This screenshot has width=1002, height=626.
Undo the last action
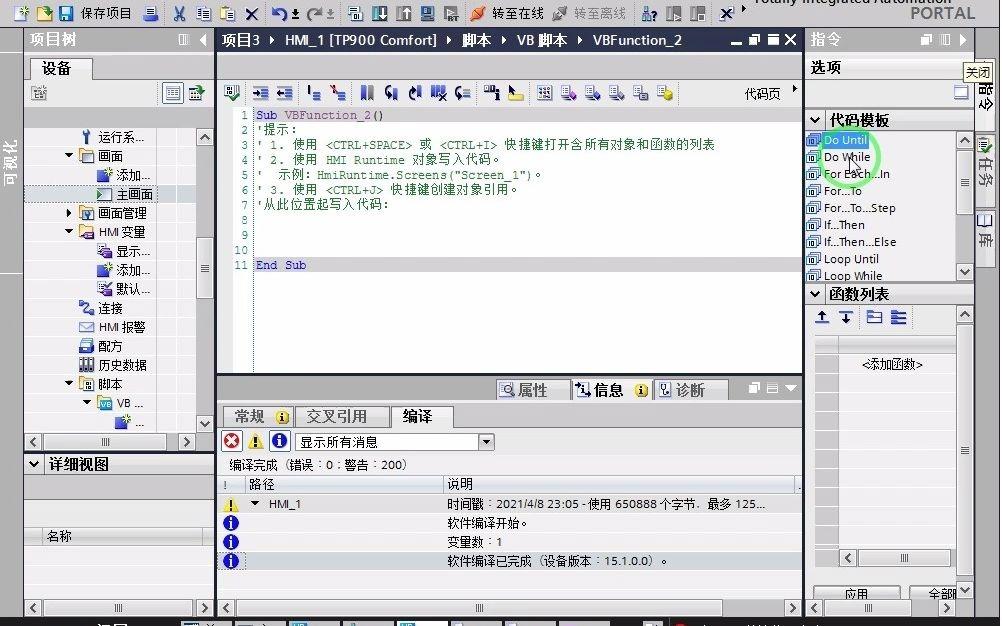coord(279,13)
